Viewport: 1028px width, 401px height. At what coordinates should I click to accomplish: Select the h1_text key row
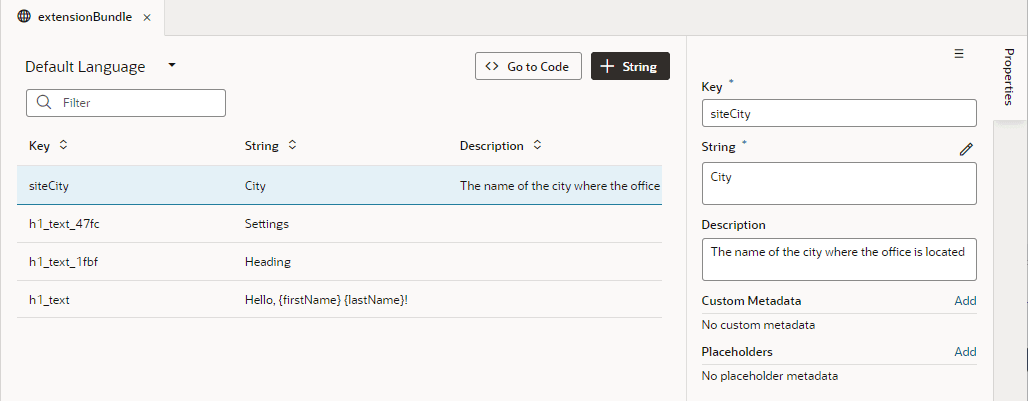click(x=339, y=299)
